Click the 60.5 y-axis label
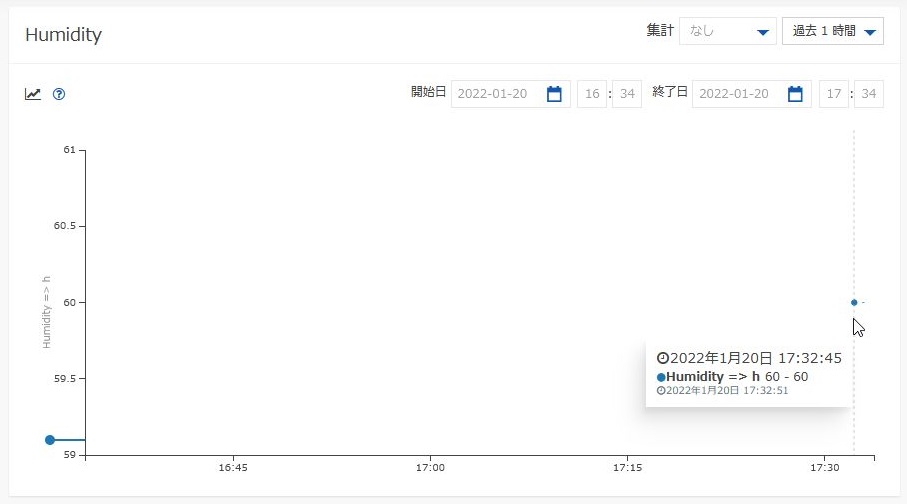The width and height of the screenshot is (907, 504). [x=65, y=226]
